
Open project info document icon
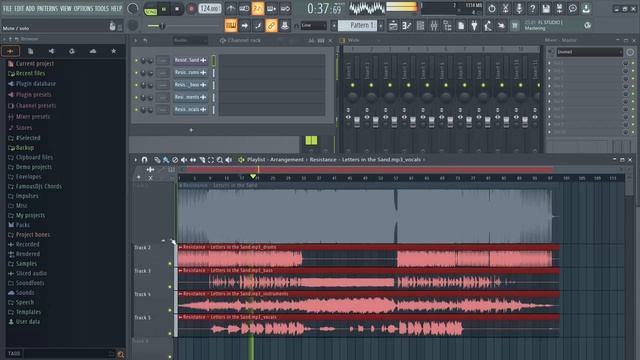click(461, 26)
